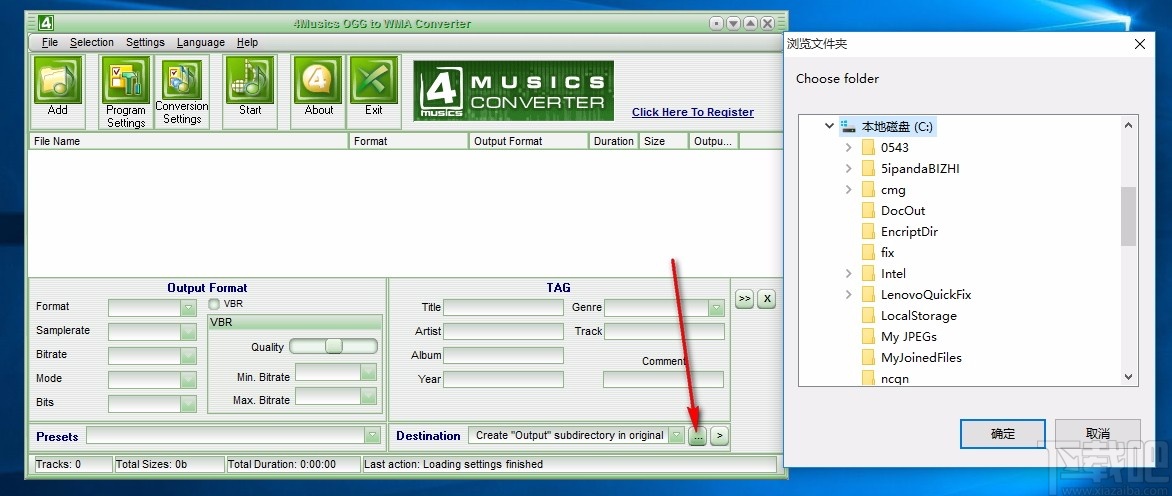Click the 0543 folder icon
Image resolution: width=1172 pixels, height=496 pixels.
[x=868, y=148]
